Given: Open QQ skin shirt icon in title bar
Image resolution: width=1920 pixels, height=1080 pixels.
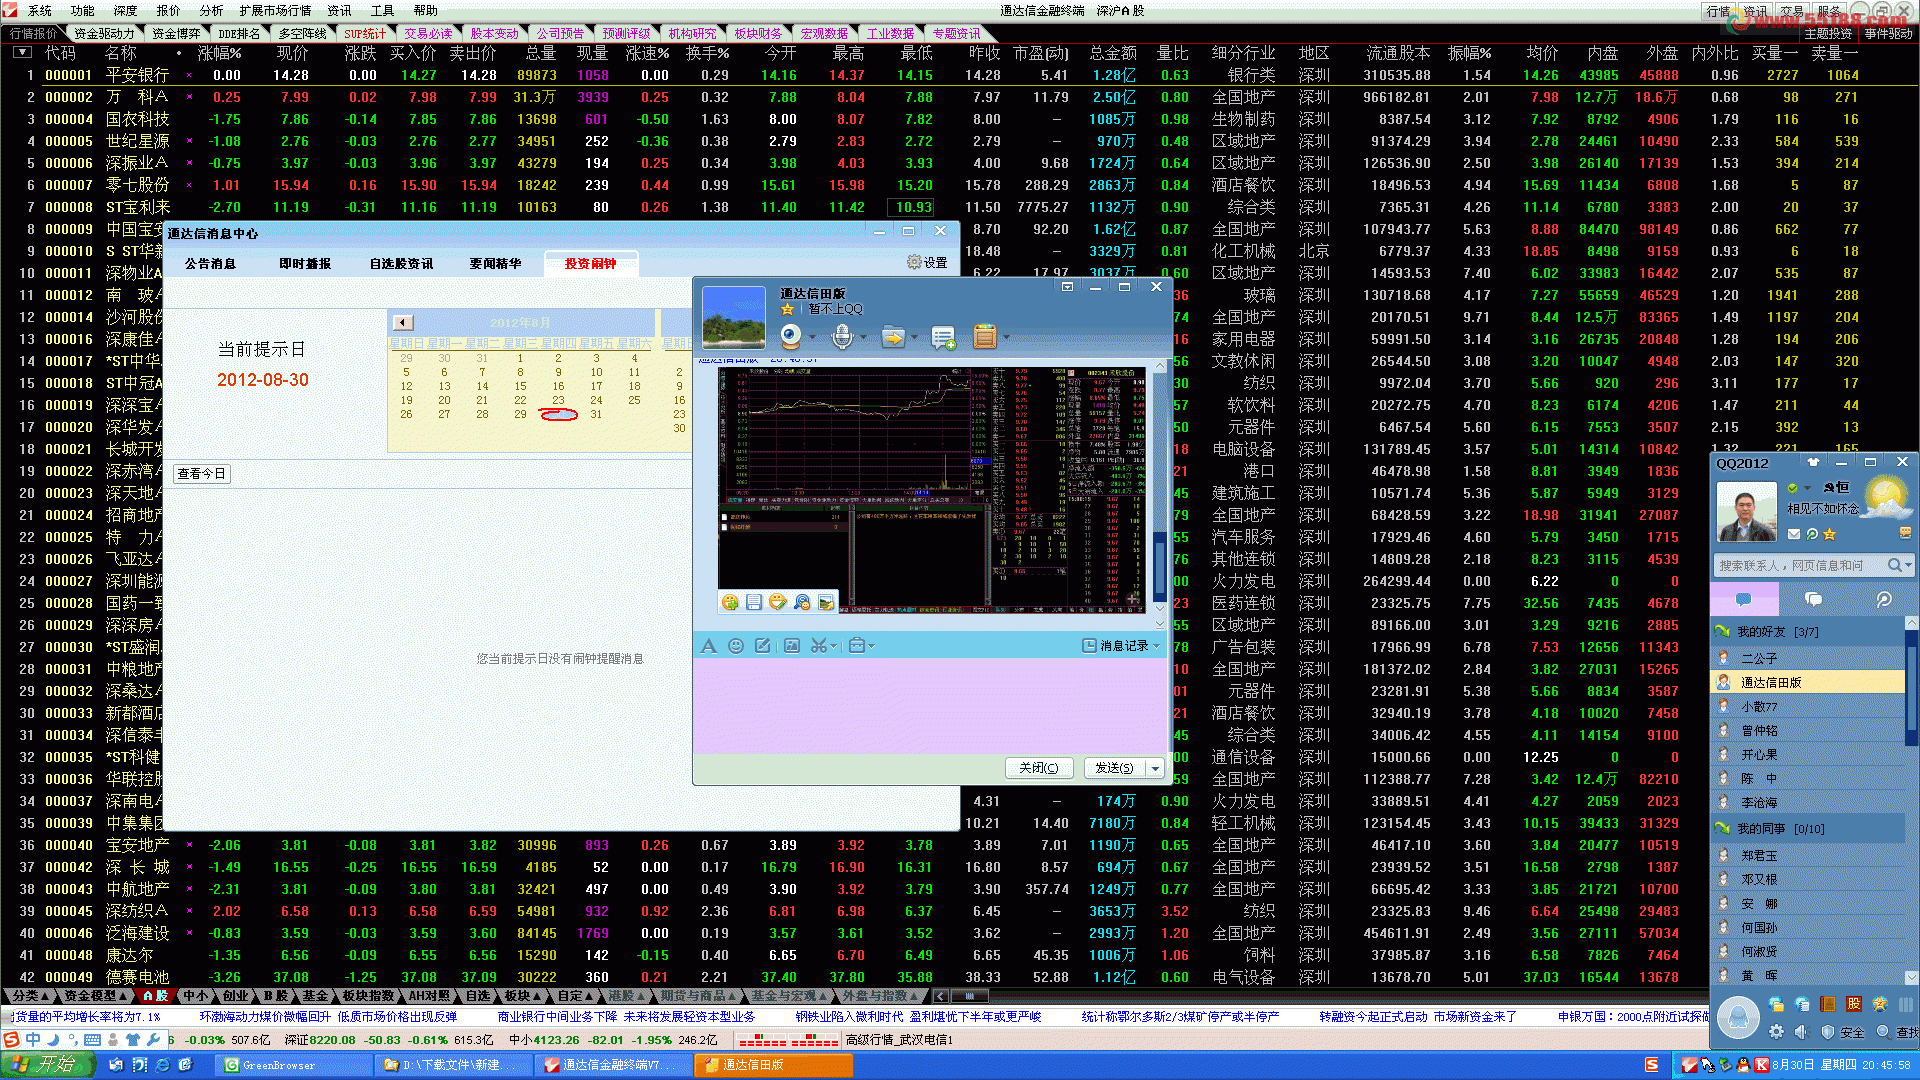Looking at the screenshot, I should (x=1813, y=462).
